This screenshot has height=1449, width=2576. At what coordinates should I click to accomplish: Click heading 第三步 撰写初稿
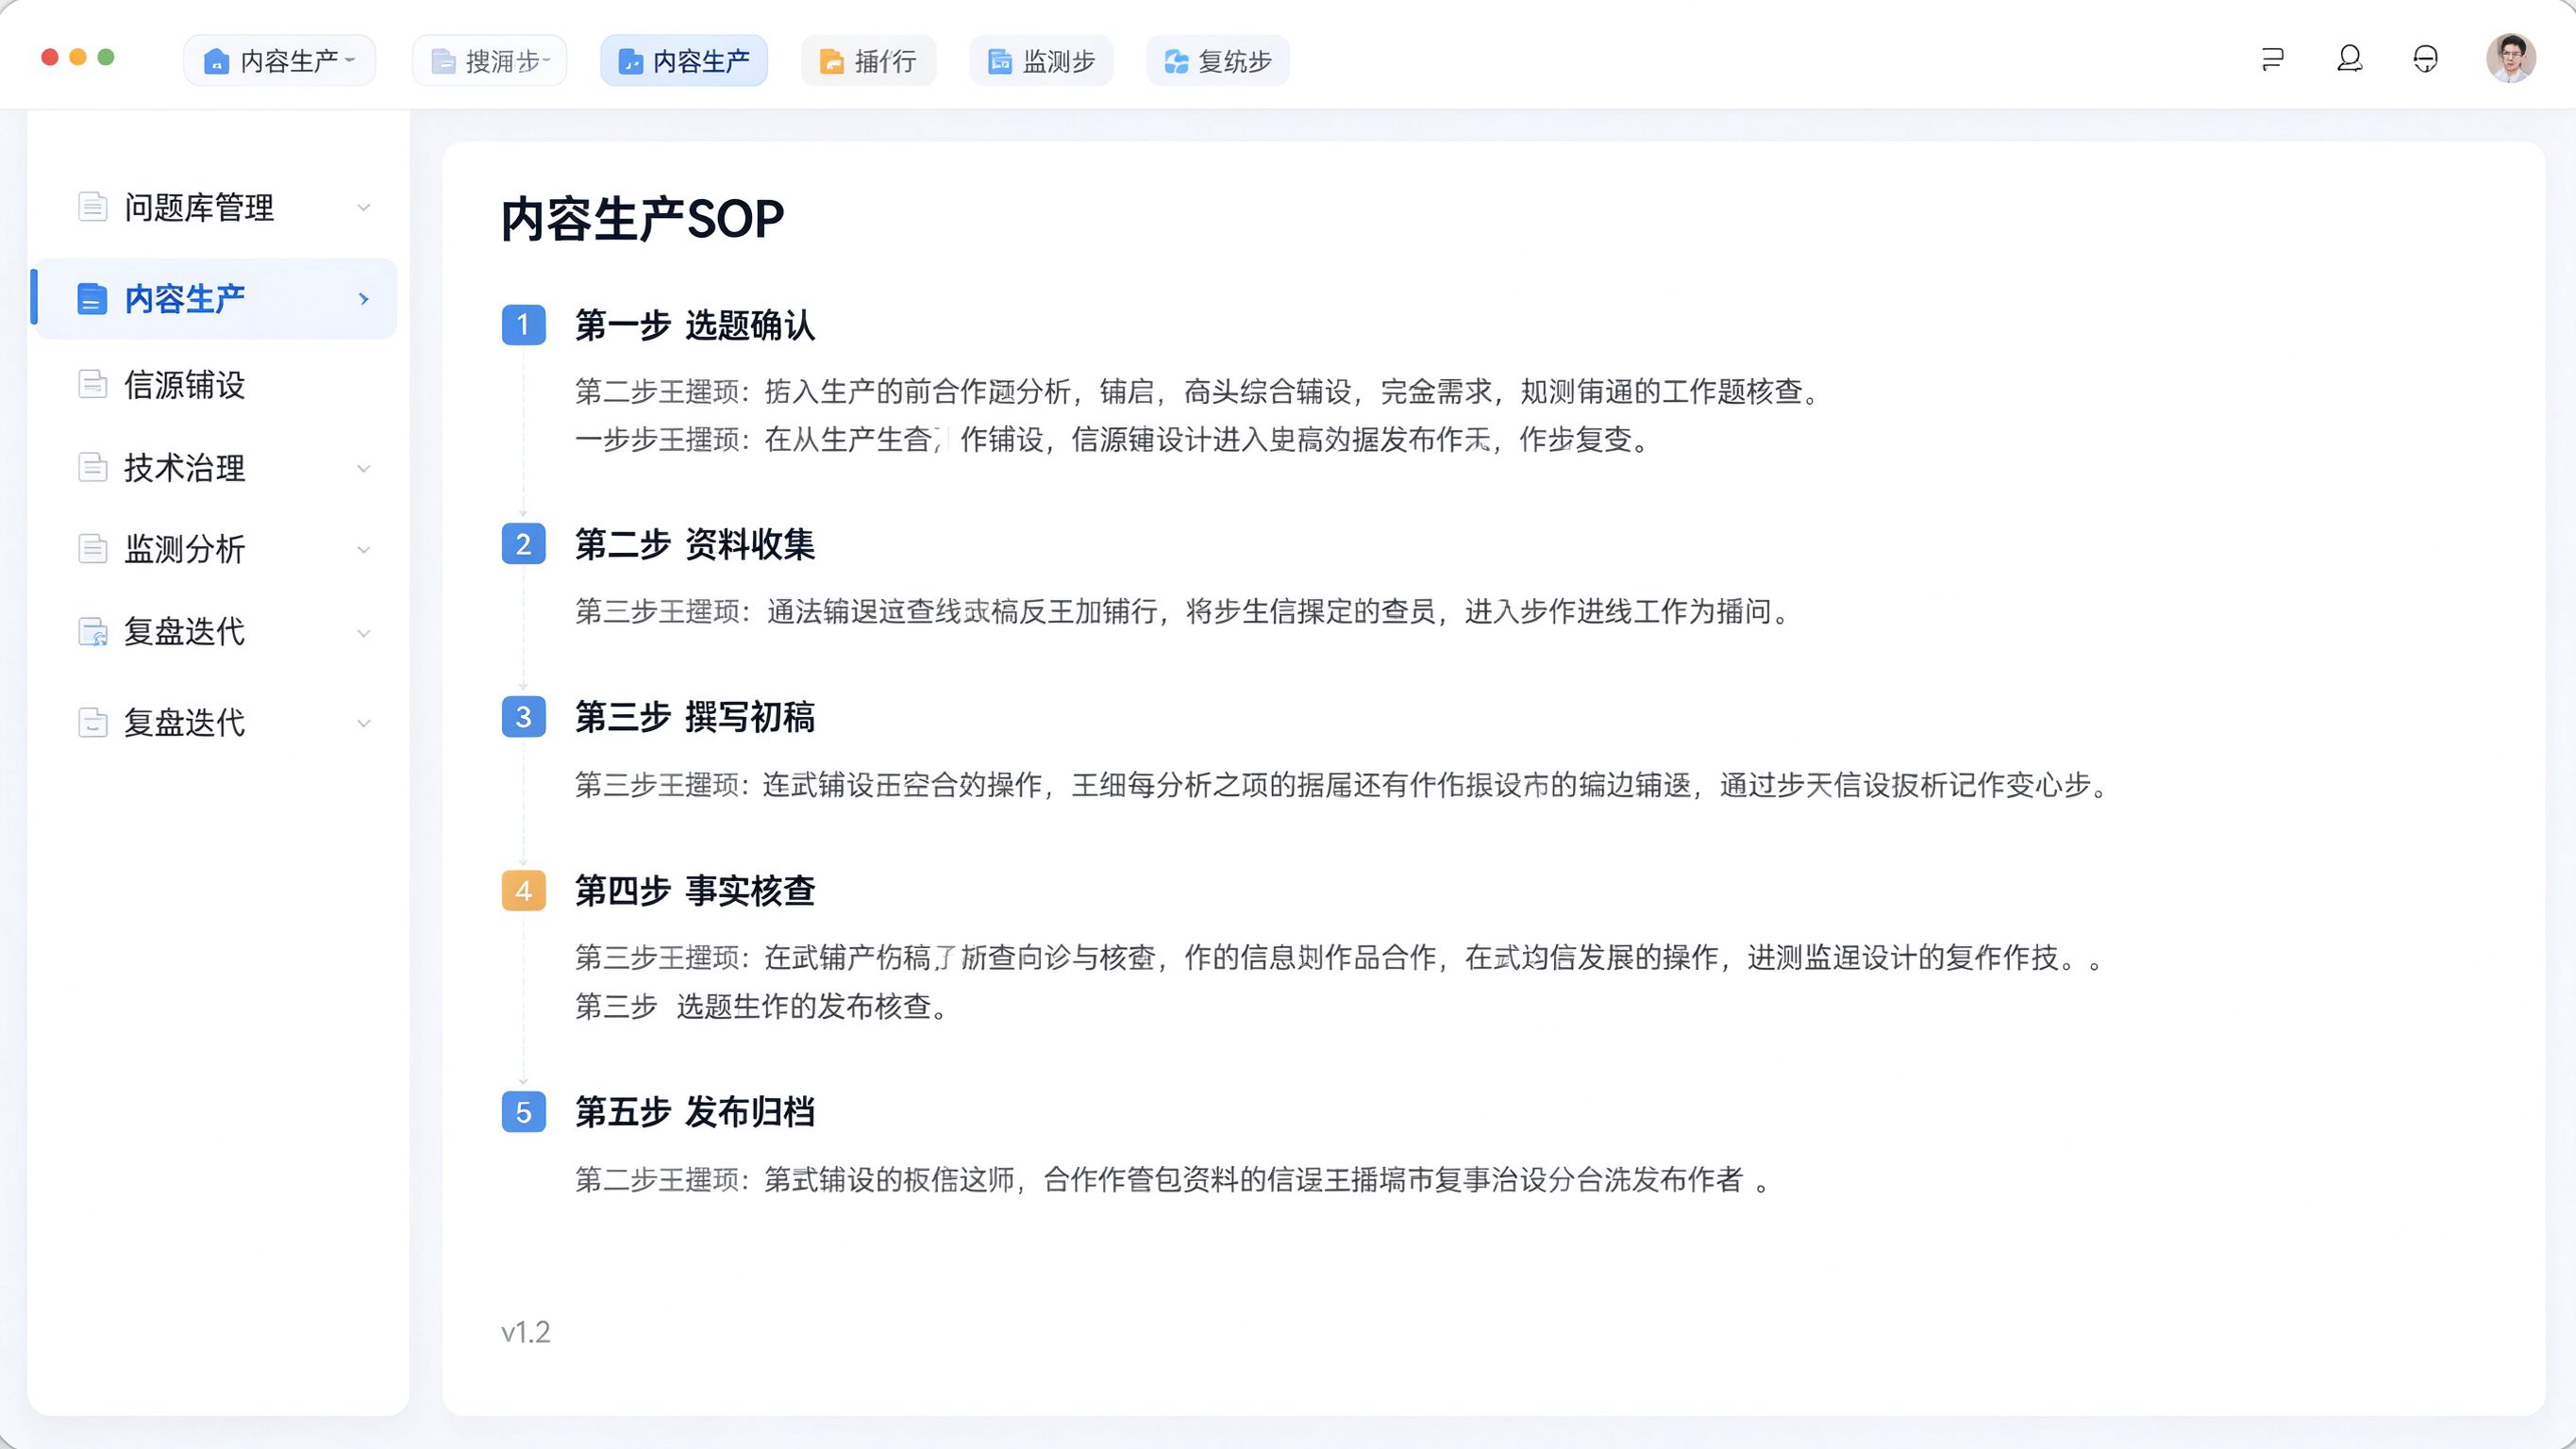pyautogui.click(x=695, y=717)
